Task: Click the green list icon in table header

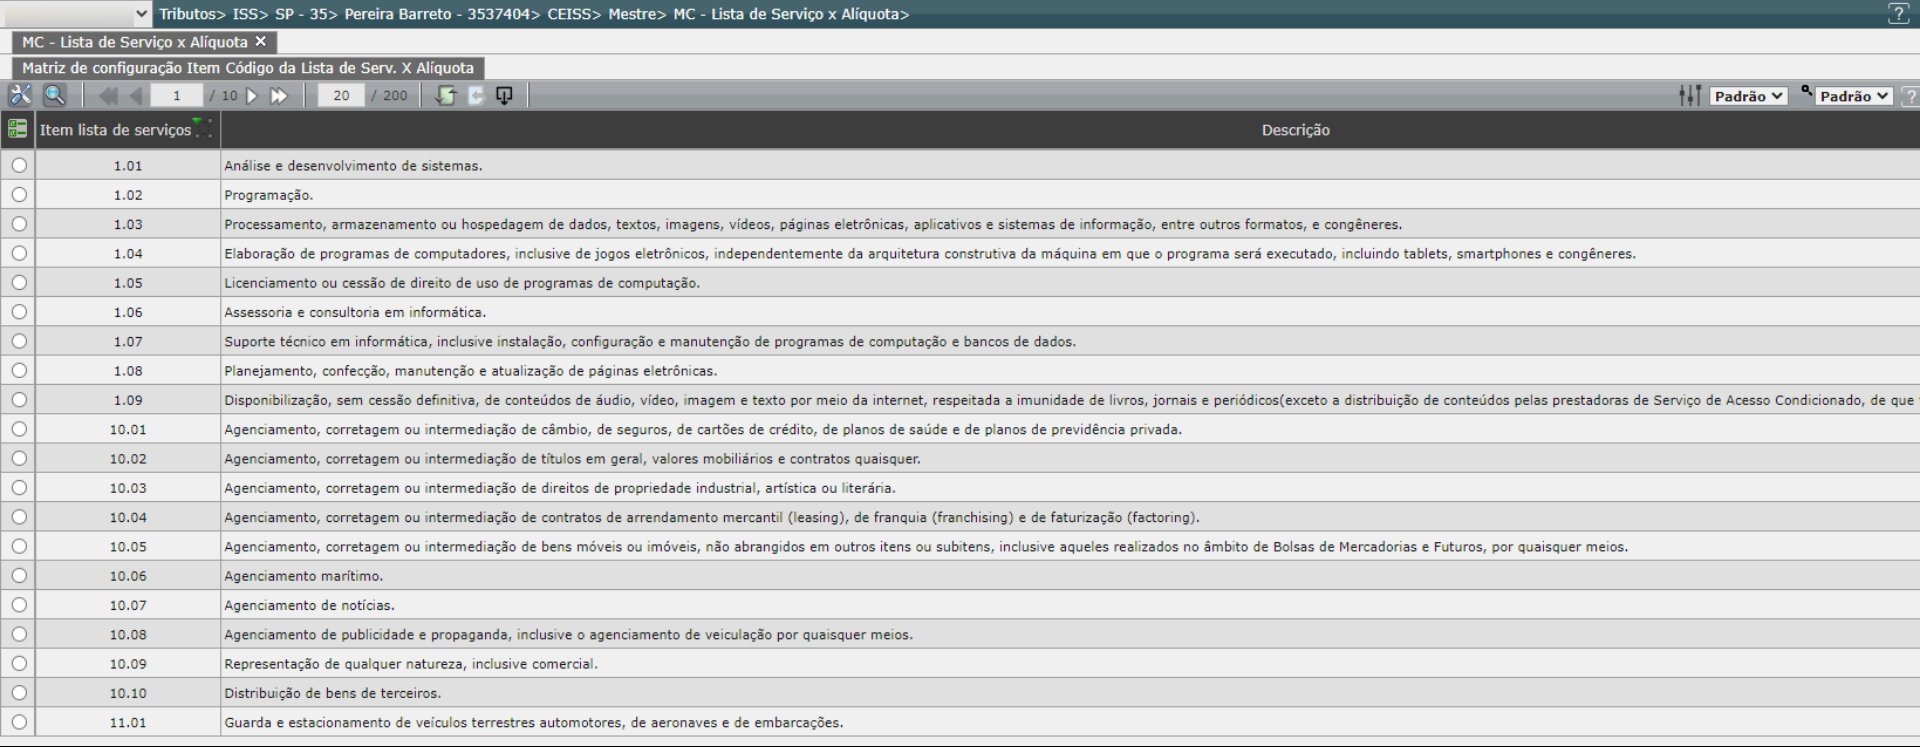Action: (x=17, y=129)
